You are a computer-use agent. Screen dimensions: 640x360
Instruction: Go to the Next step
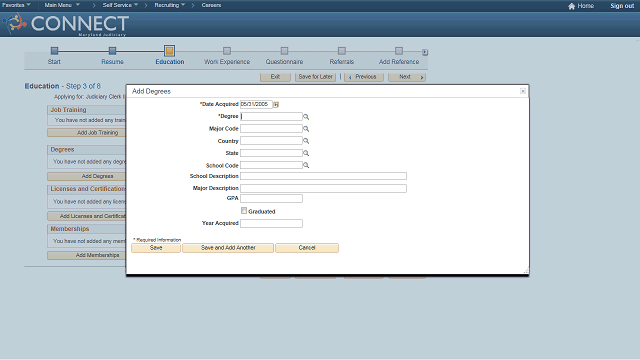pos(407,77)
